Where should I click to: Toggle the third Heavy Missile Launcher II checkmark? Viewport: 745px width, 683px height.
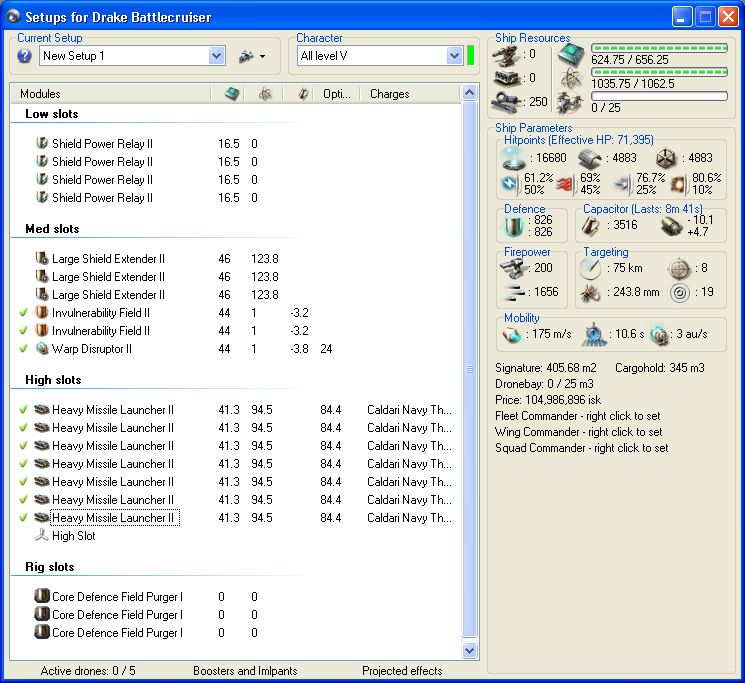pos(23,446)
